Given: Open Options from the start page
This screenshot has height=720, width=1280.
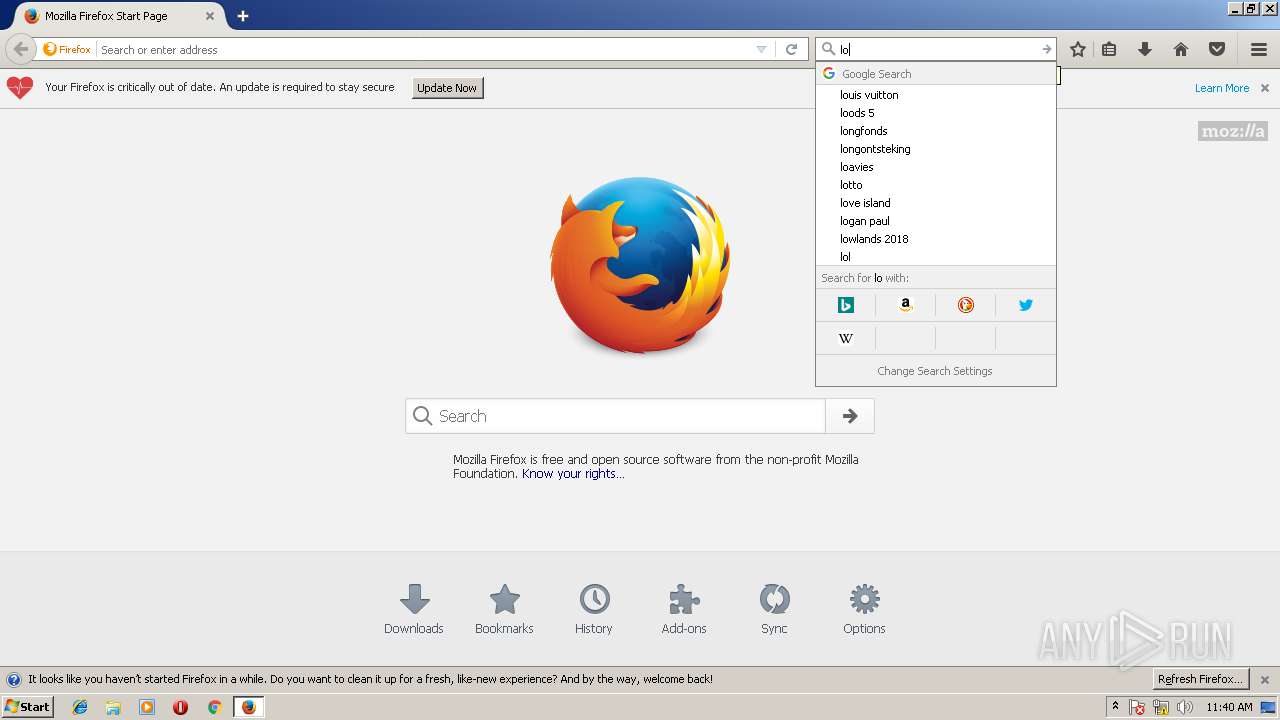Looking at the screenshot, I should click(864, 609).
